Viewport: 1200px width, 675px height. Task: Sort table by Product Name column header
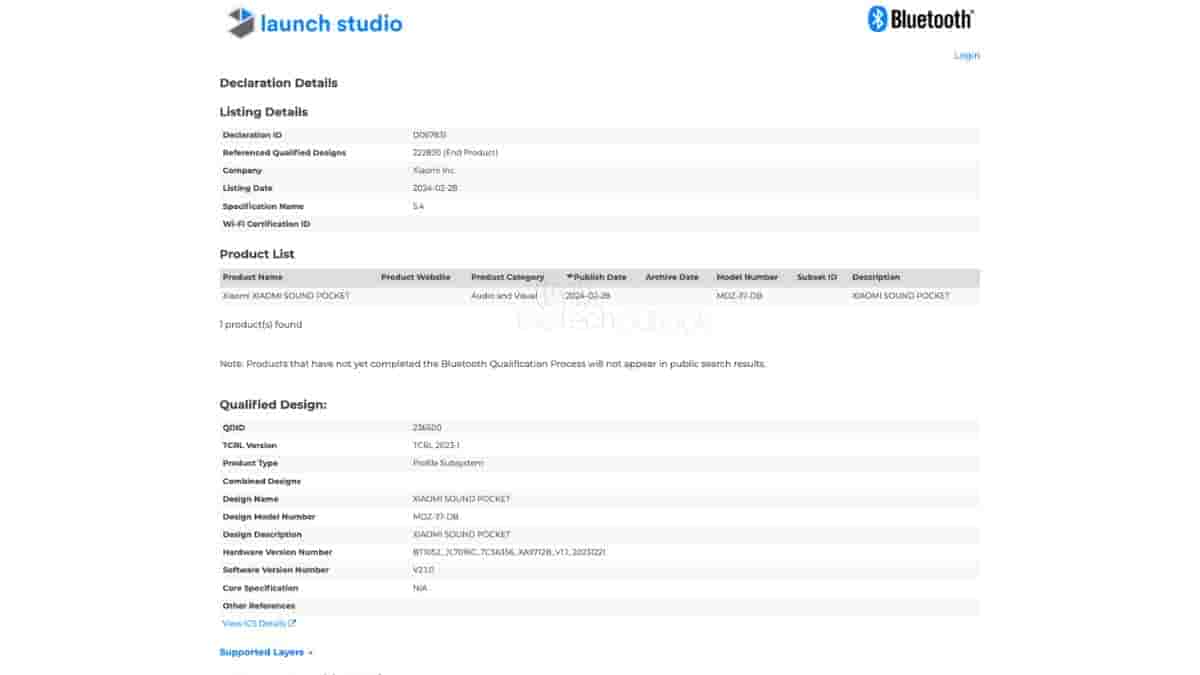[252, 277]
